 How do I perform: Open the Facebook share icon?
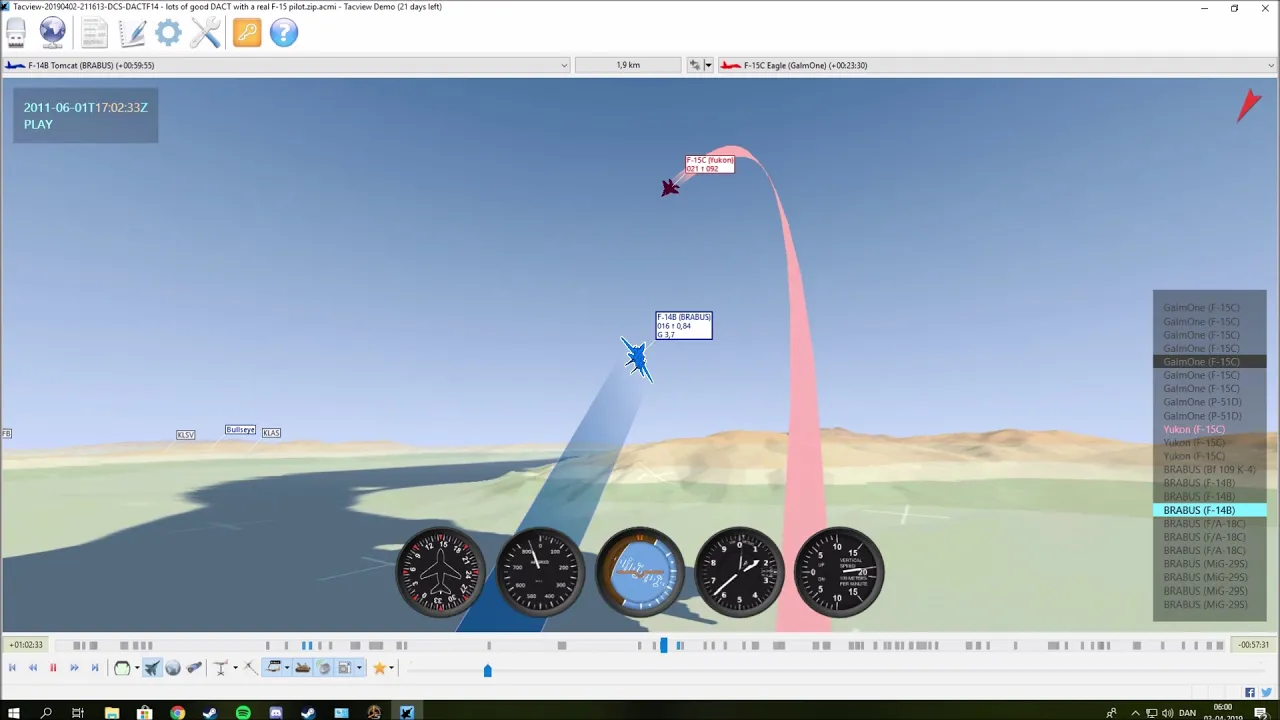click(1250, 692)
